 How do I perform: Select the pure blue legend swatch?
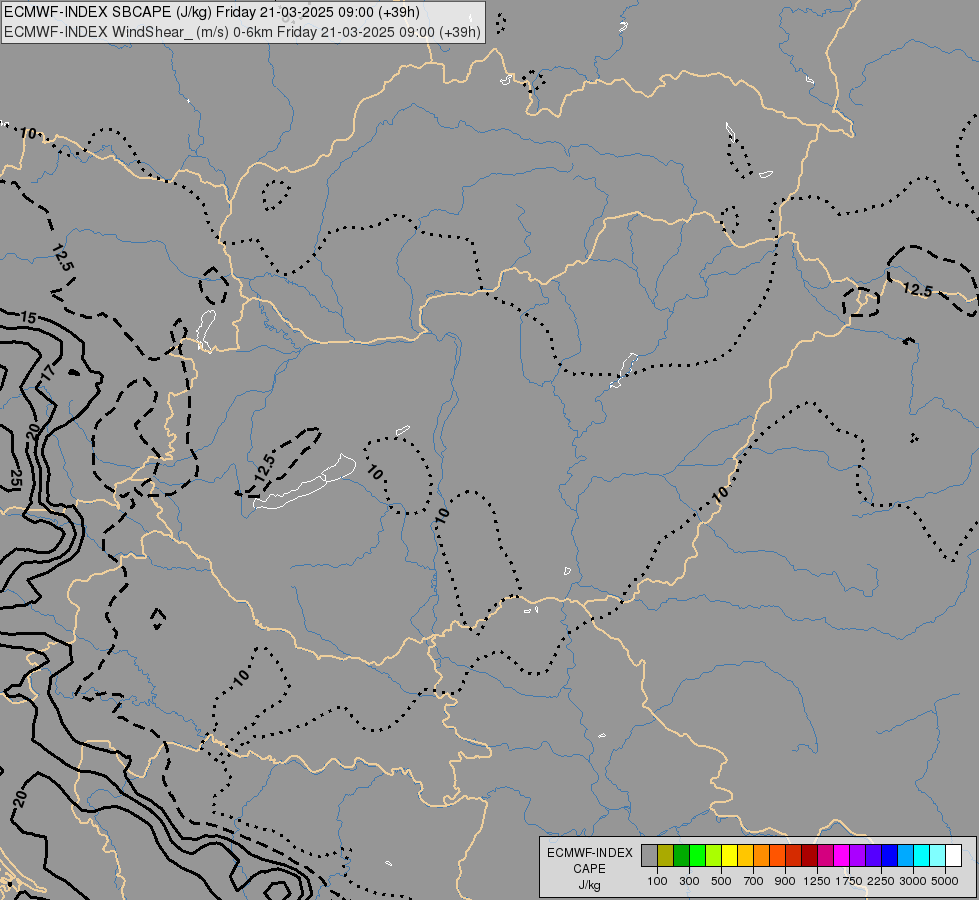[x=889, y=855]
